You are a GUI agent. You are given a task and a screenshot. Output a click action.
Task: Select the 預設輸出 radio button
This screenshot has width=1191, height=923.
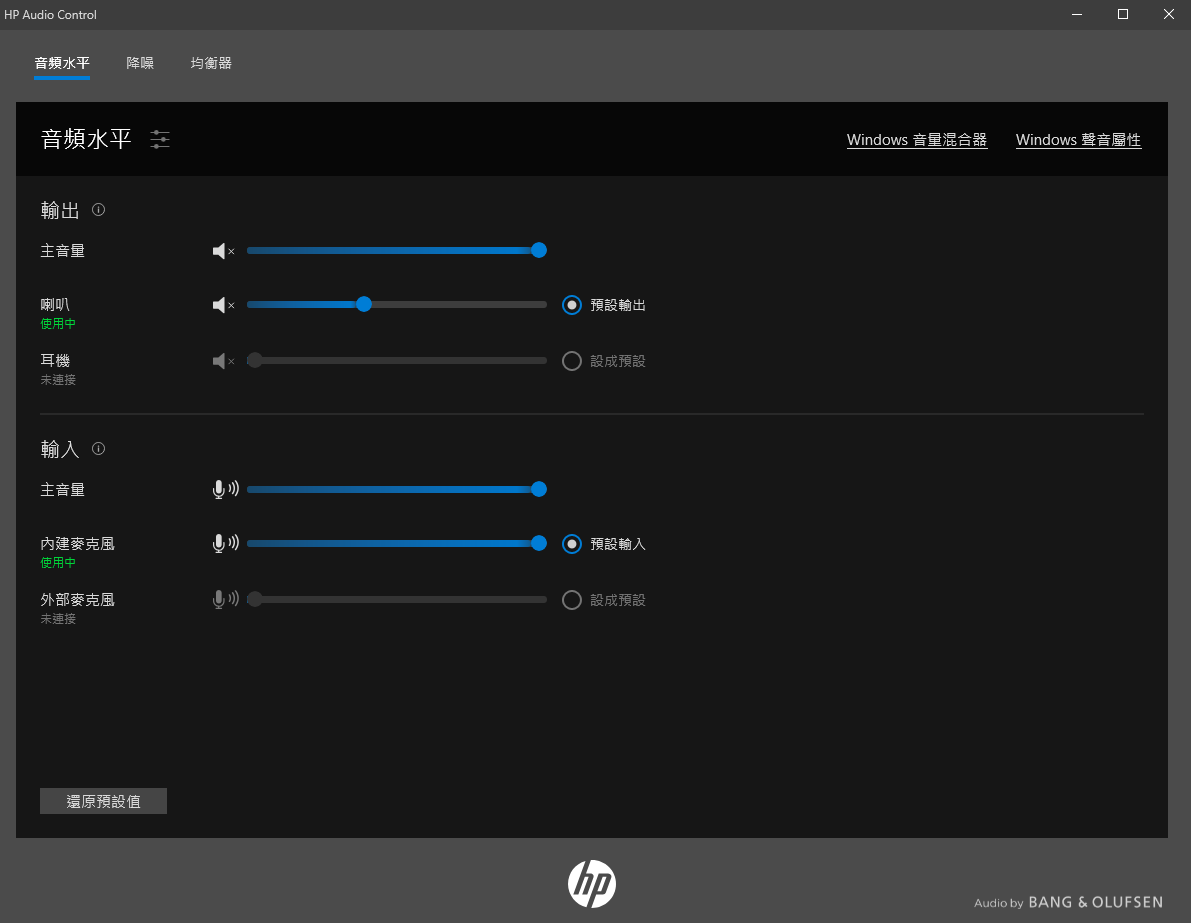coord(572,305)
